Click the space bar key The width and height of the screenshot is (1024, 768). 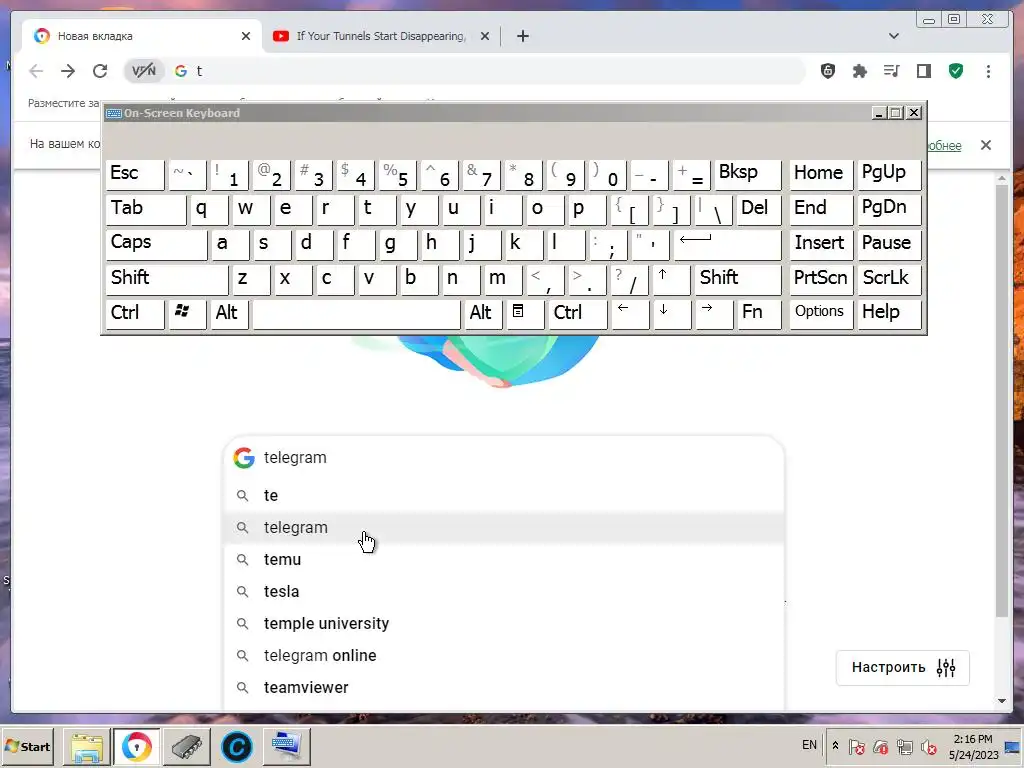click(356, 313)
